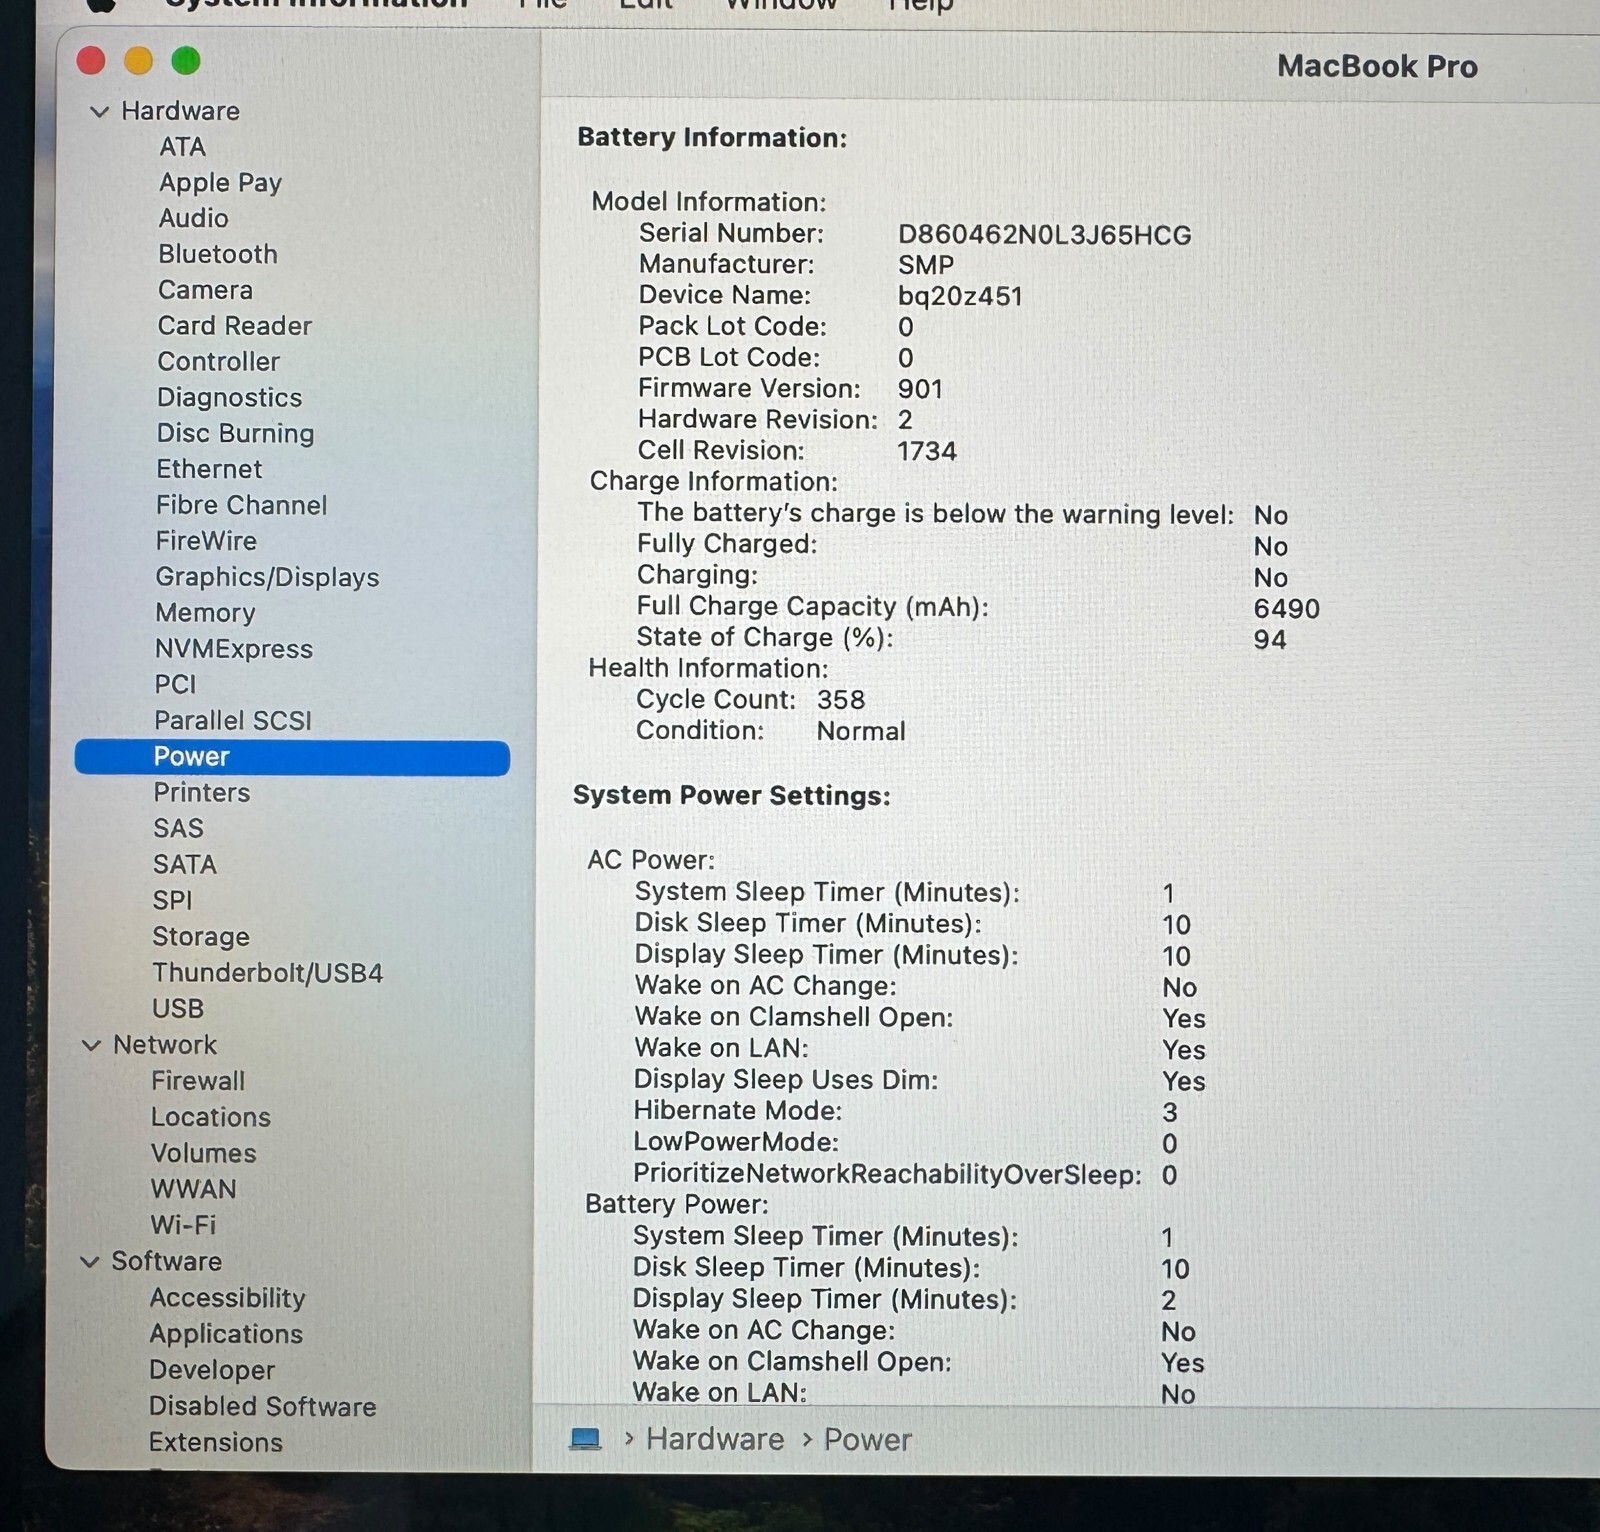
Task: Select Printers in the sidebar
Action: 202,793
